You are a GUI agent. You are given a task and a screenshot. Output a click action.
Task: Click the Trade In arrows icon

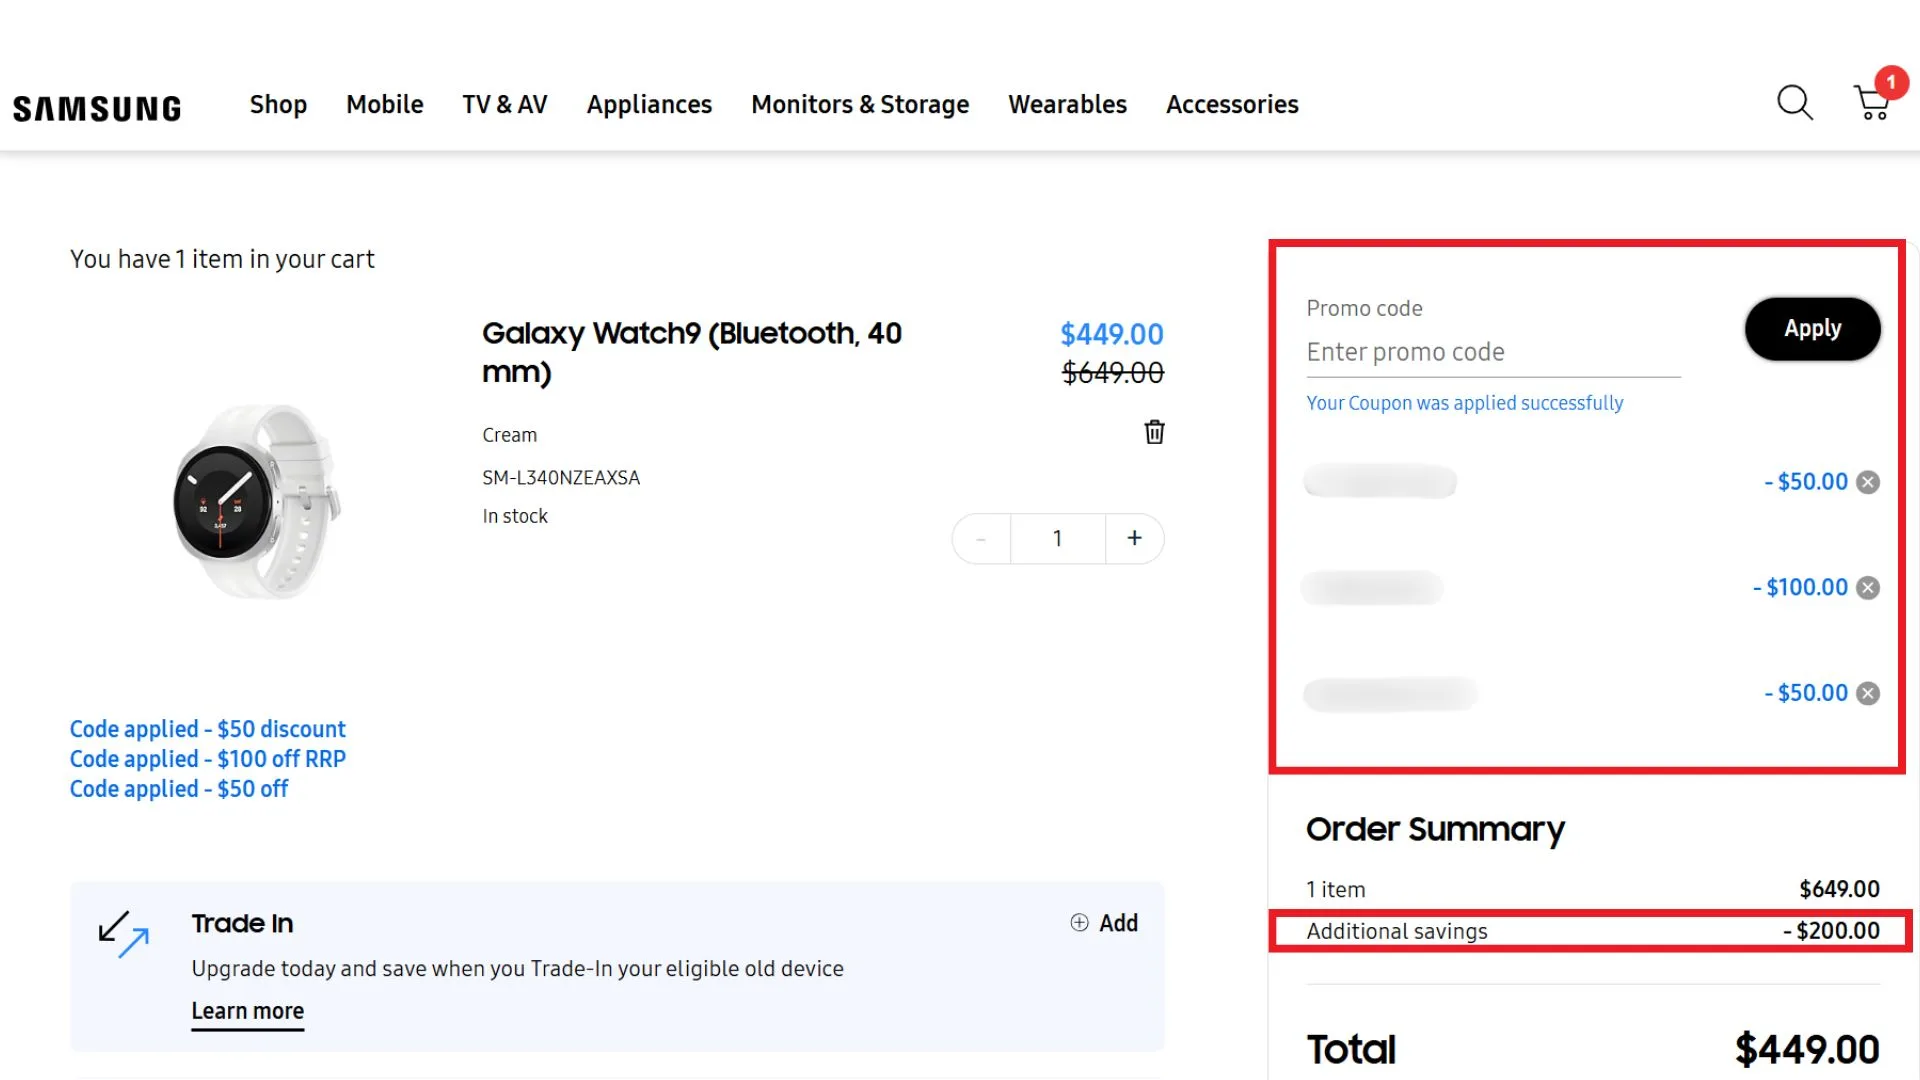(124, 934)
